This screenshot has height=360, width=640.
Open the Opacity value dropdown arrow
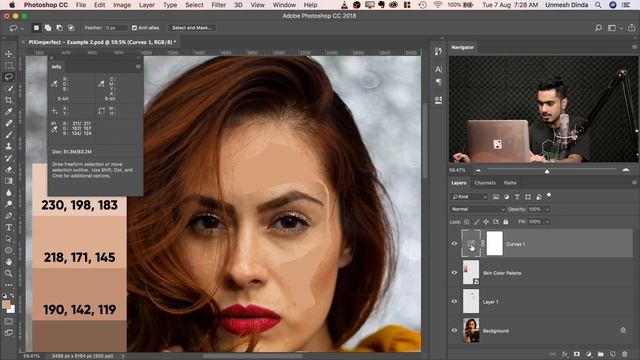(x=547, y=209)
